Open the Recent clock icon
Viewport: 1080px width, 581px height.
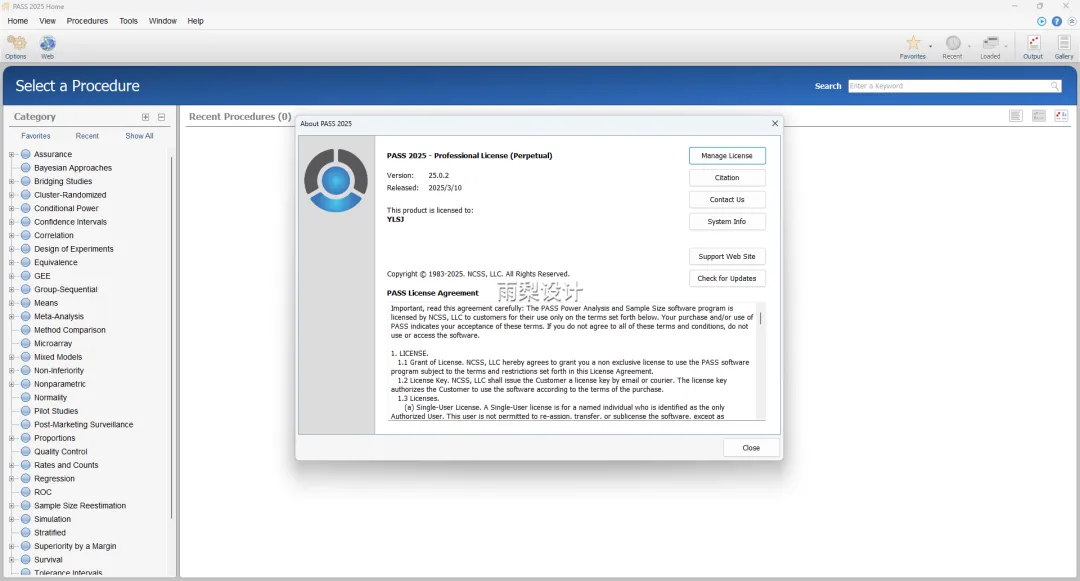tap(953, 43)
